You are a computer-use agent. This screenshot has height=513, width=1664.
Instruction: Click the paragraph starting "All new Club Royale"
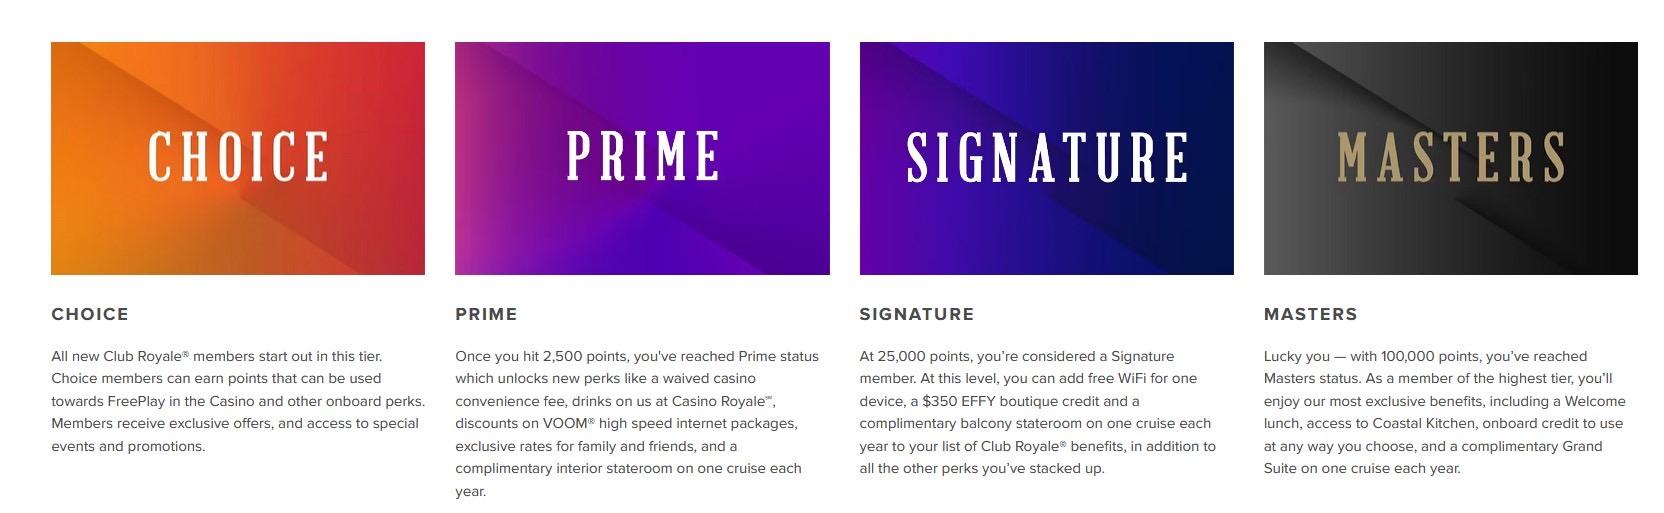[238, 401]
